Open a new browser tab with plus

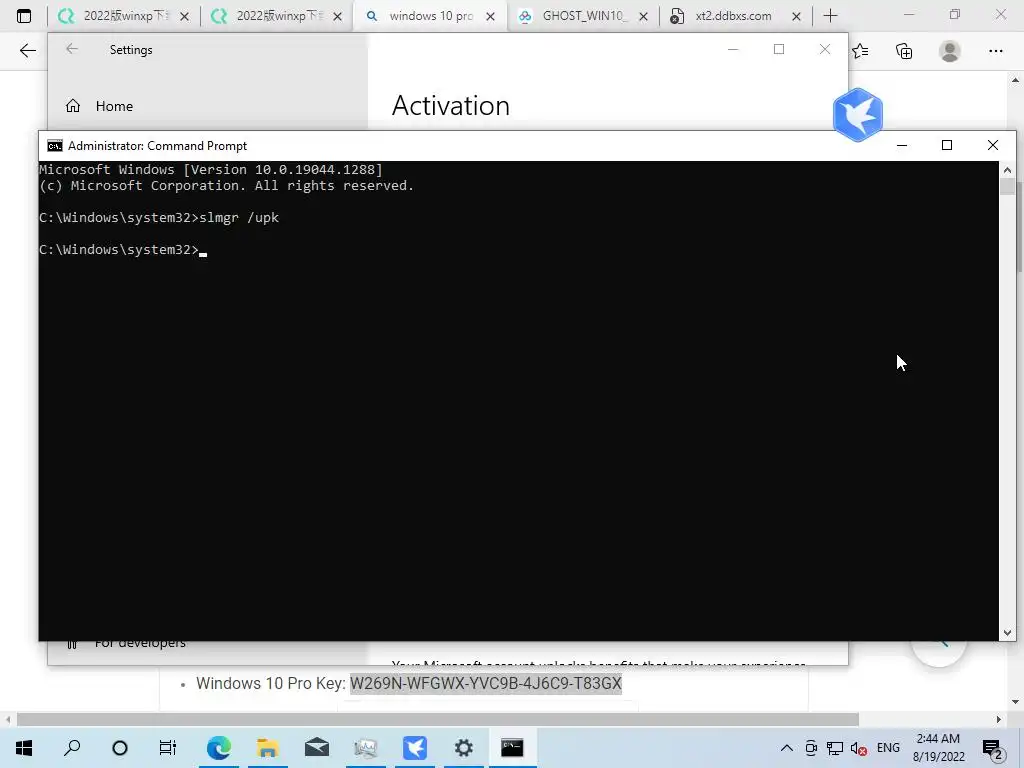pyautogui.click(x=830, y=16)
